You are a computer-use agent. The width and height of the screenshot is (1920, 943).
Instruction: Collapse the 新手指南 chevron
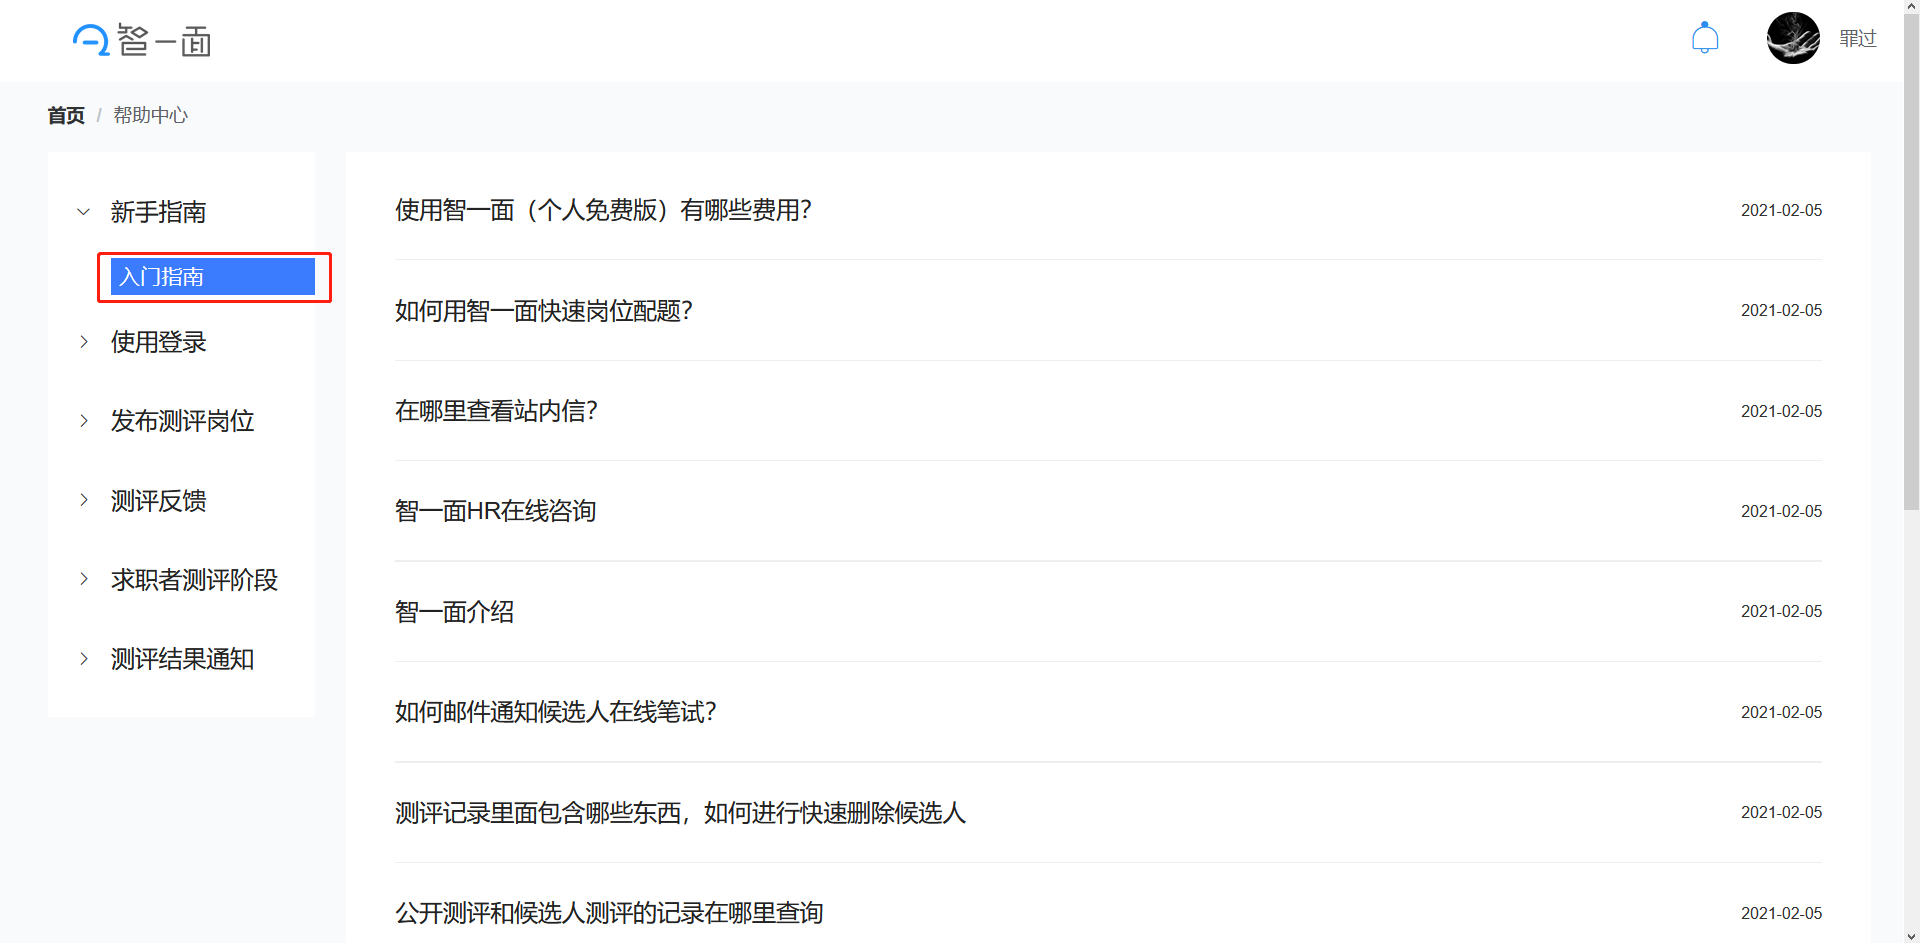(84, 212)
